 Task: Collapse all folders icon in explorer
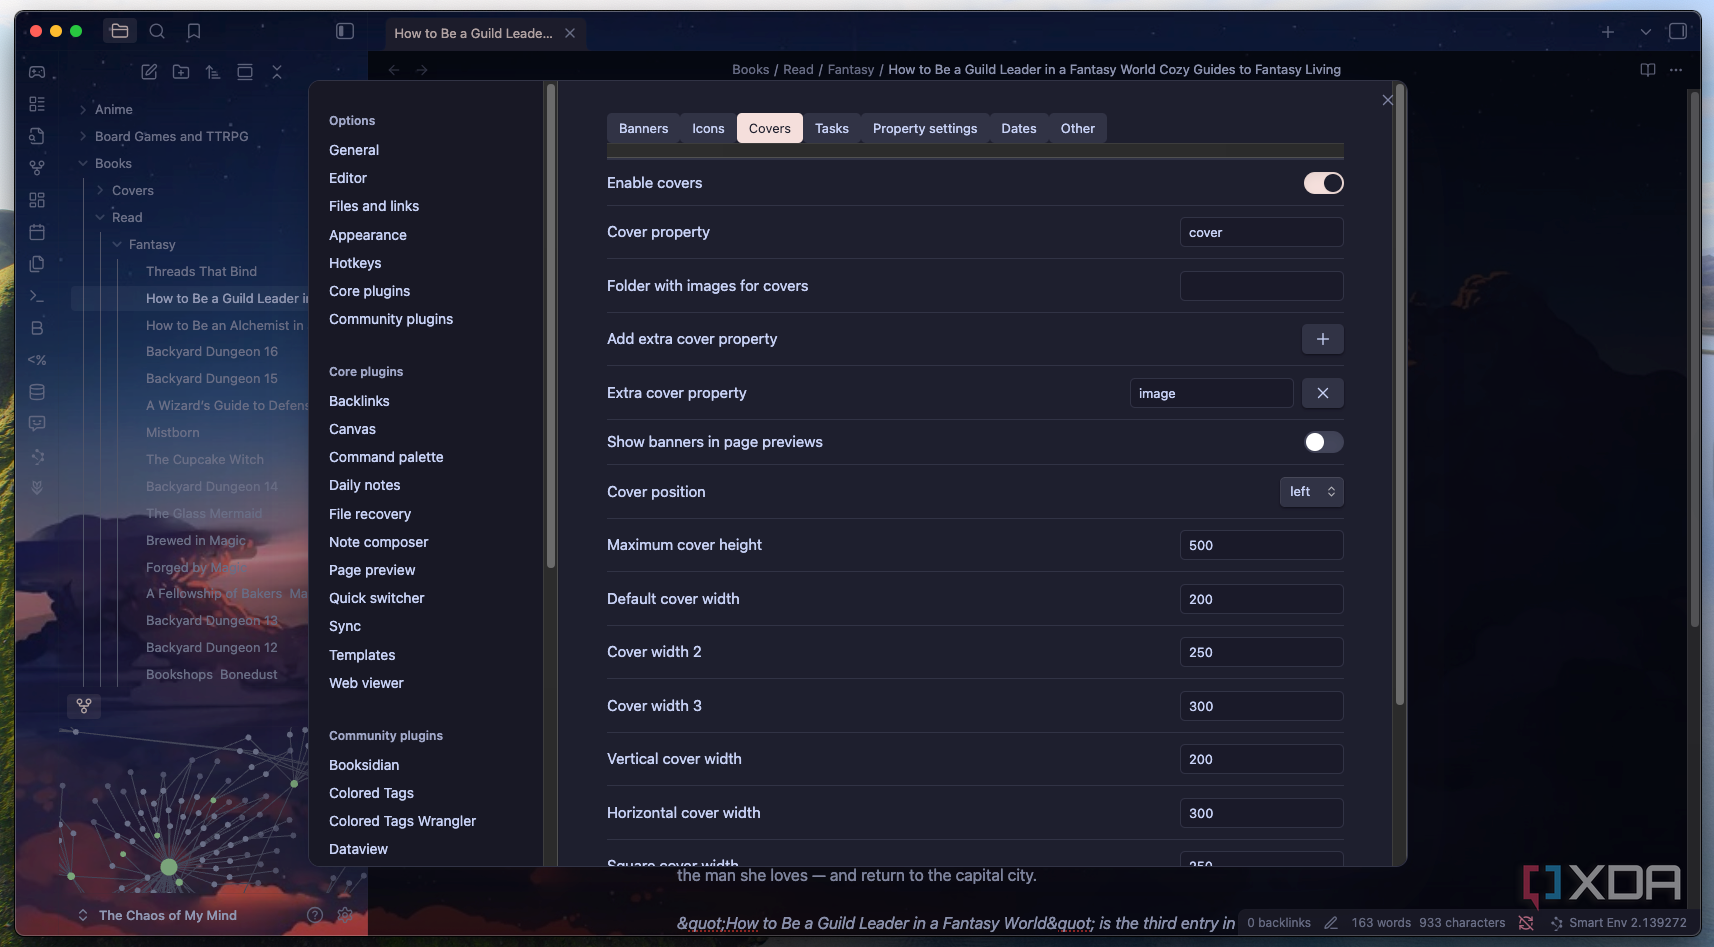277,72
